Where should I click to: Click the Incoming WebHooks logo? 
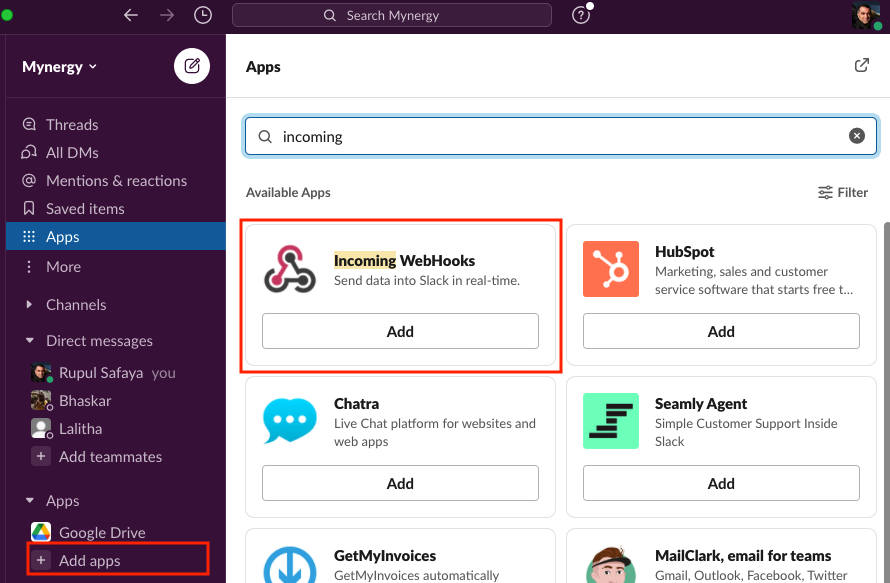(289, 269)
